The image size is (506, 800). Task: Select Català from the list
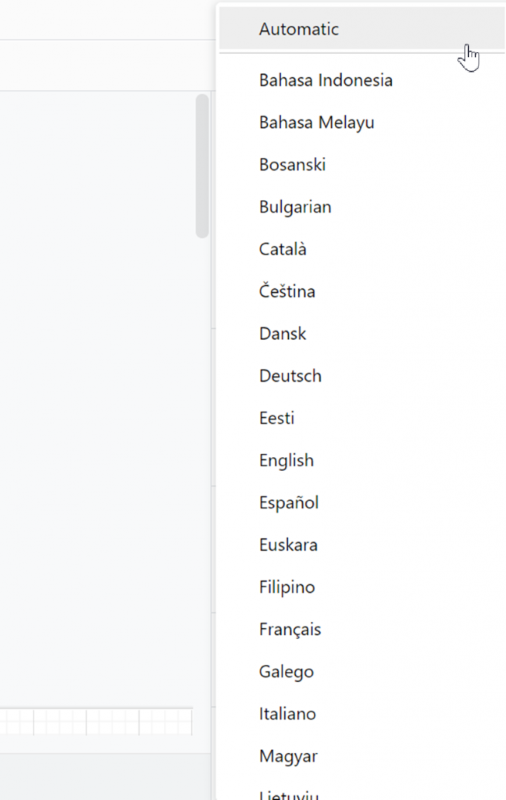click(x=362, y=249)
